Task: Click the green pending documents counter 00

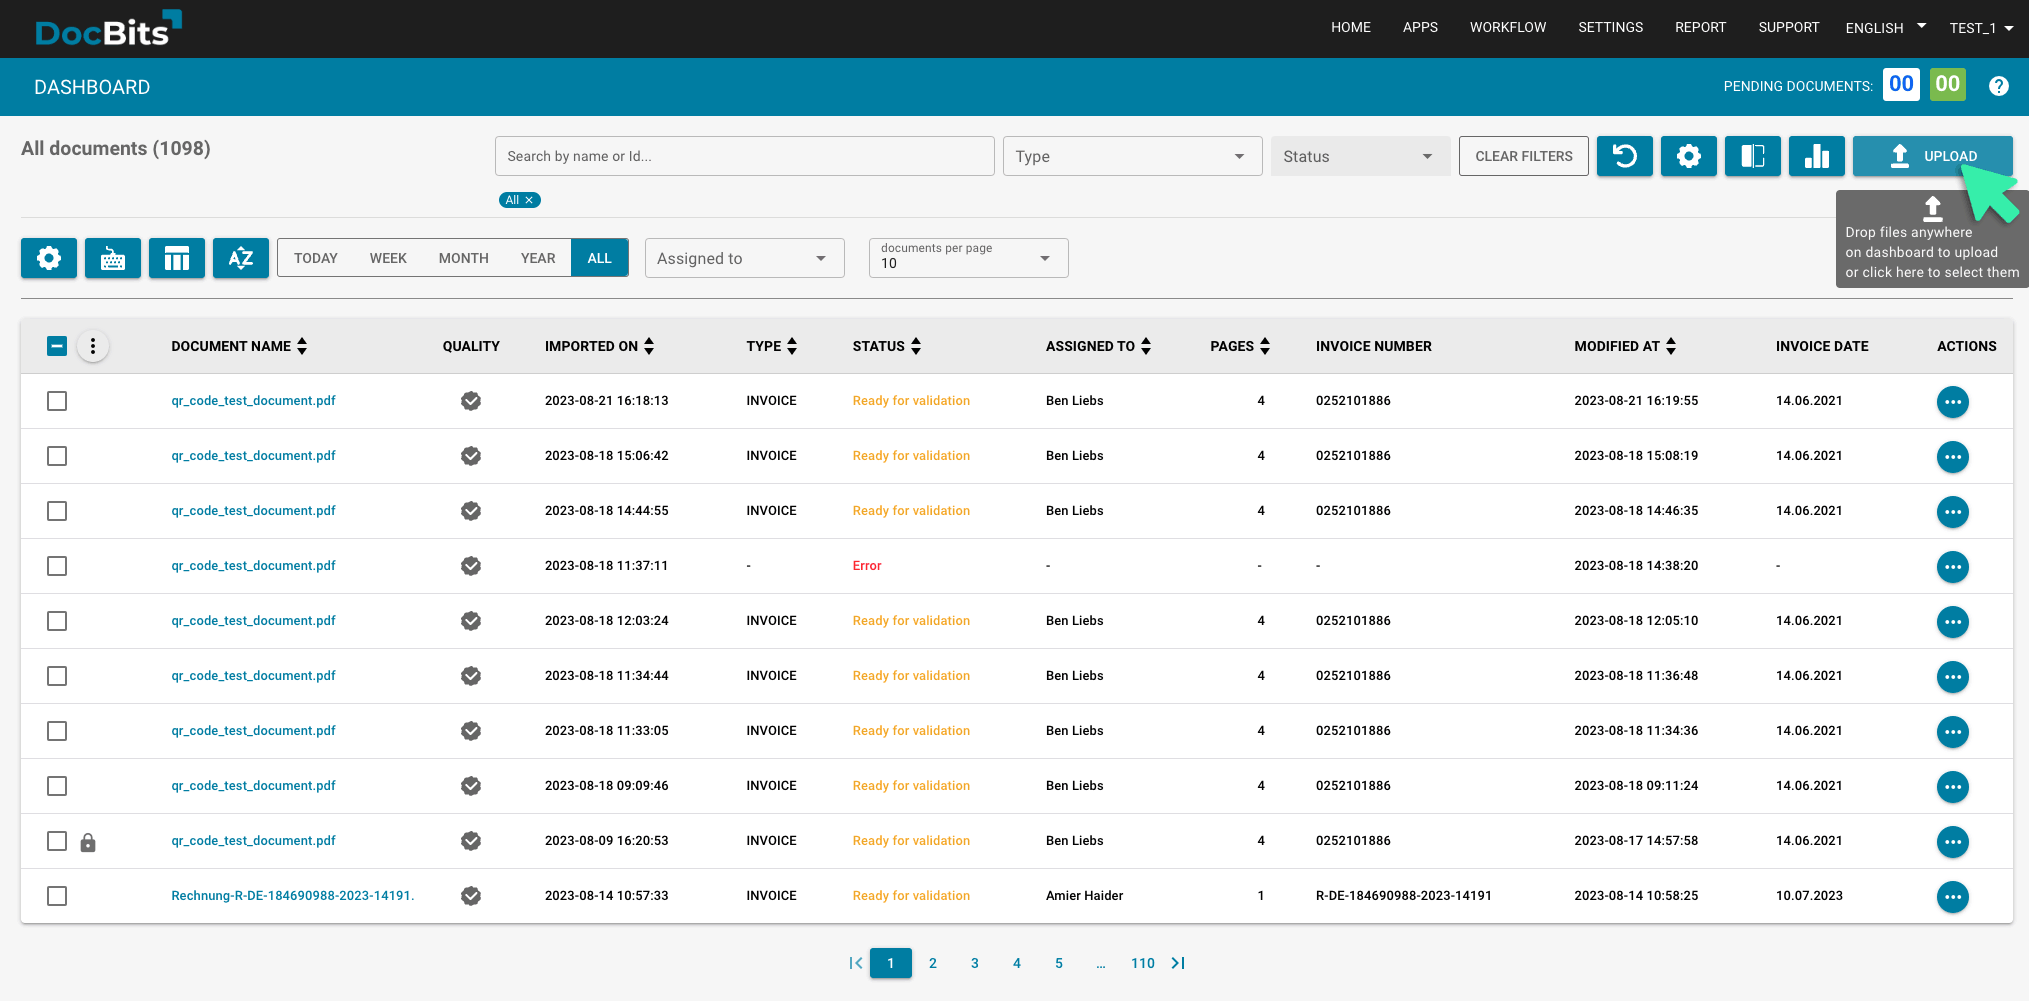Action: point(1947,85)
